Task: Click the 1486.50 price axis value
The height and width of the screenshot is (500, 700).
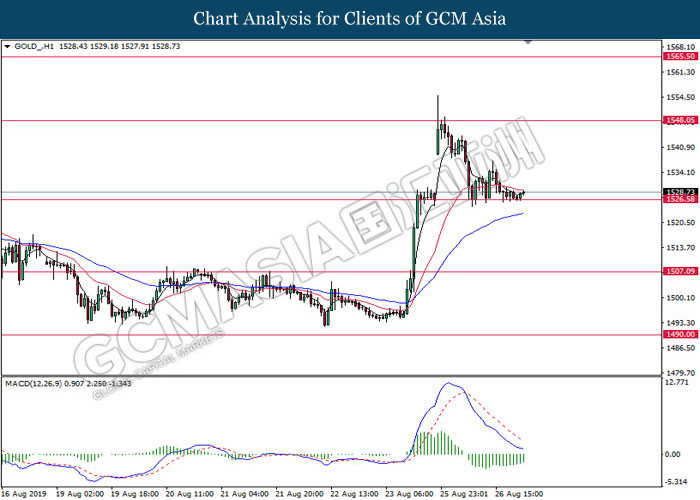Action: (680, 348)
